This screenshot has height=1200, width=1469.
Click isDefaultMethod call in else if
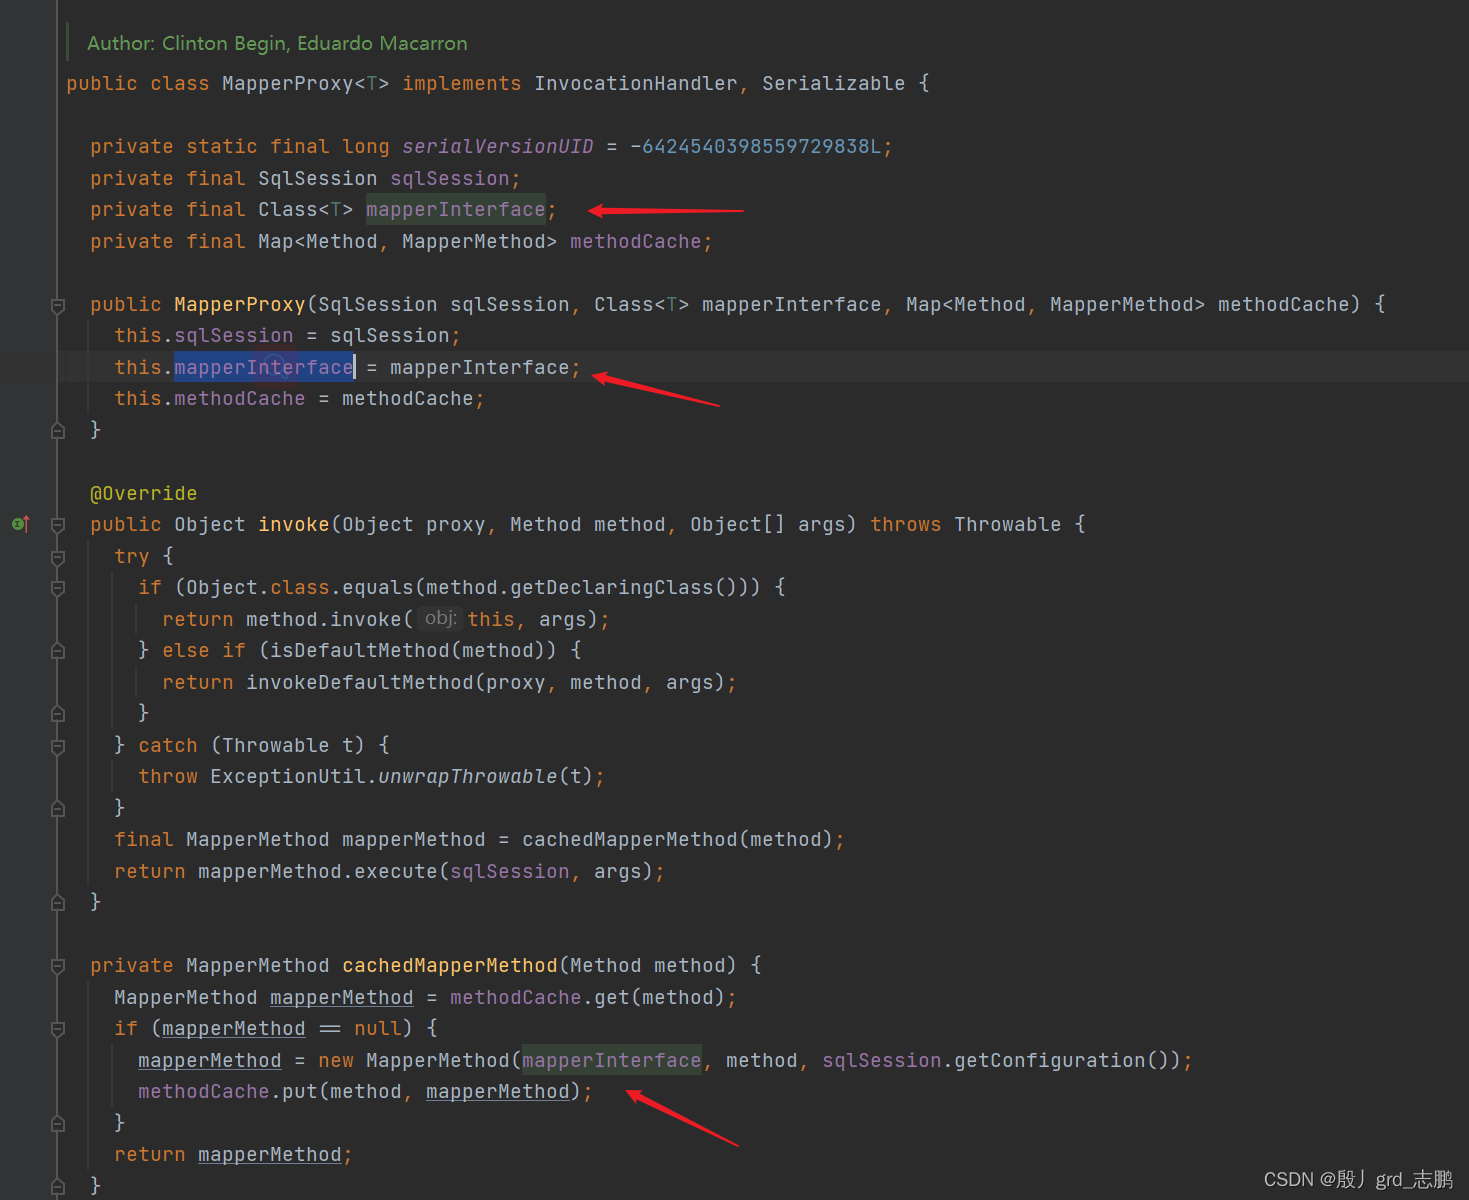click(x=360, y=651)
